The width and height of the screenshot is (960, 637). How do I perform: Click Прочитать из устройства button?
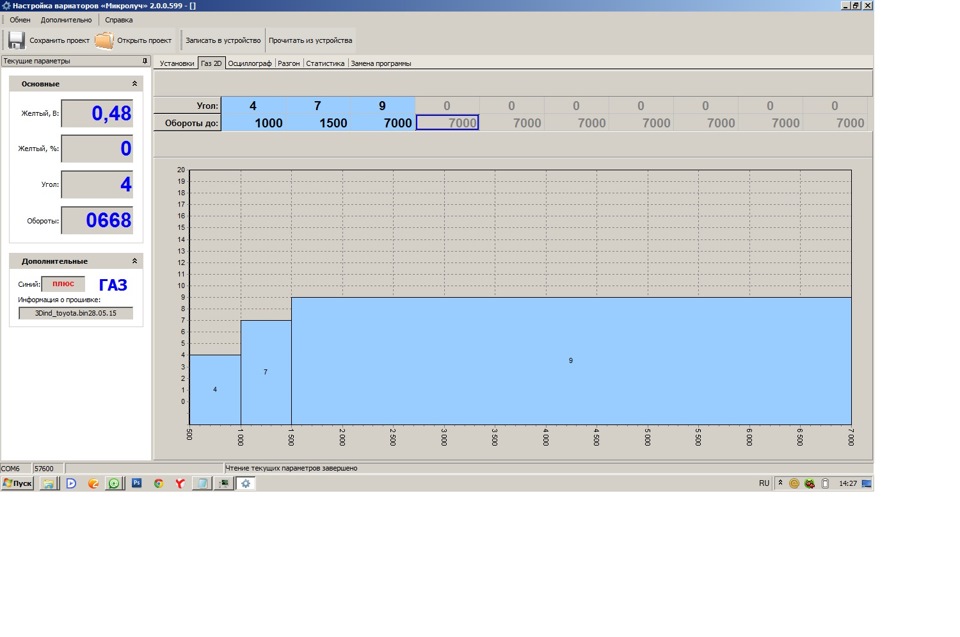click(x=310, y=40)
